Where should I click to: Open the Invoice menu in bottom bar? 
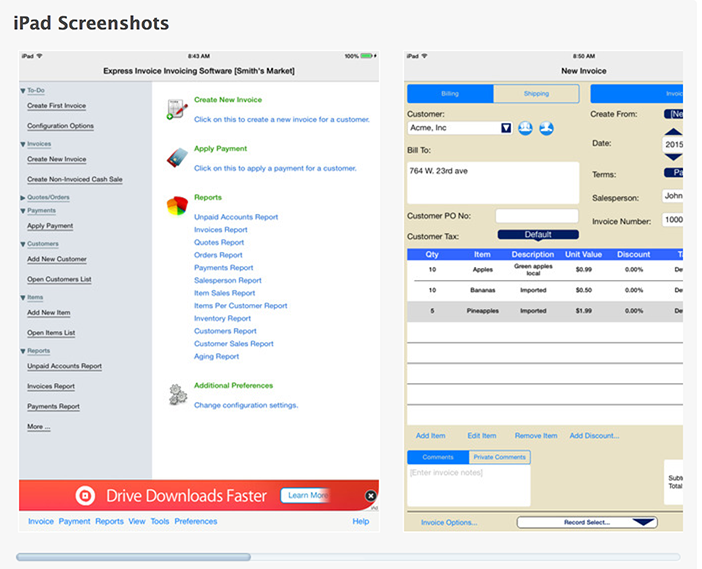coord(41,522)
